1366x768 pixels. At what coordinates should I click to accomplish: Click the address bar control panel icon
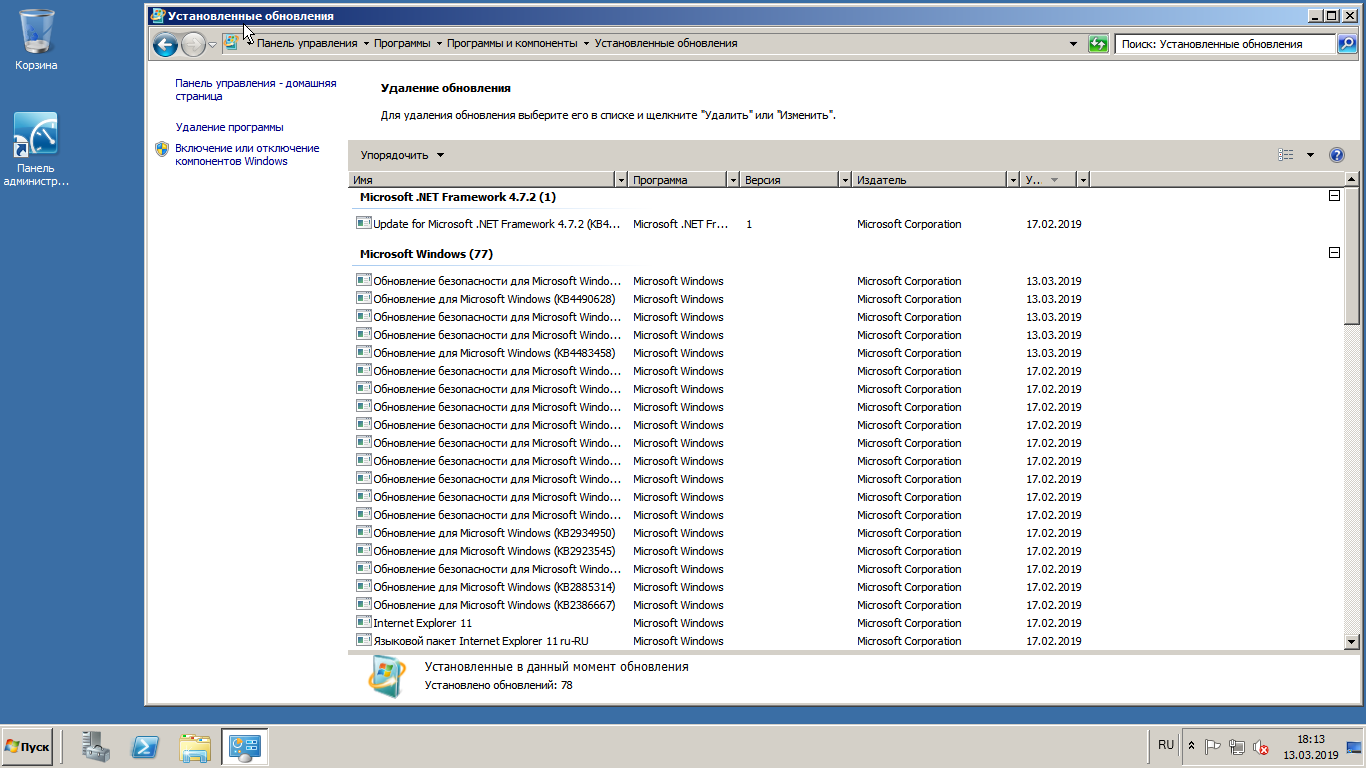tap(231, 43)
